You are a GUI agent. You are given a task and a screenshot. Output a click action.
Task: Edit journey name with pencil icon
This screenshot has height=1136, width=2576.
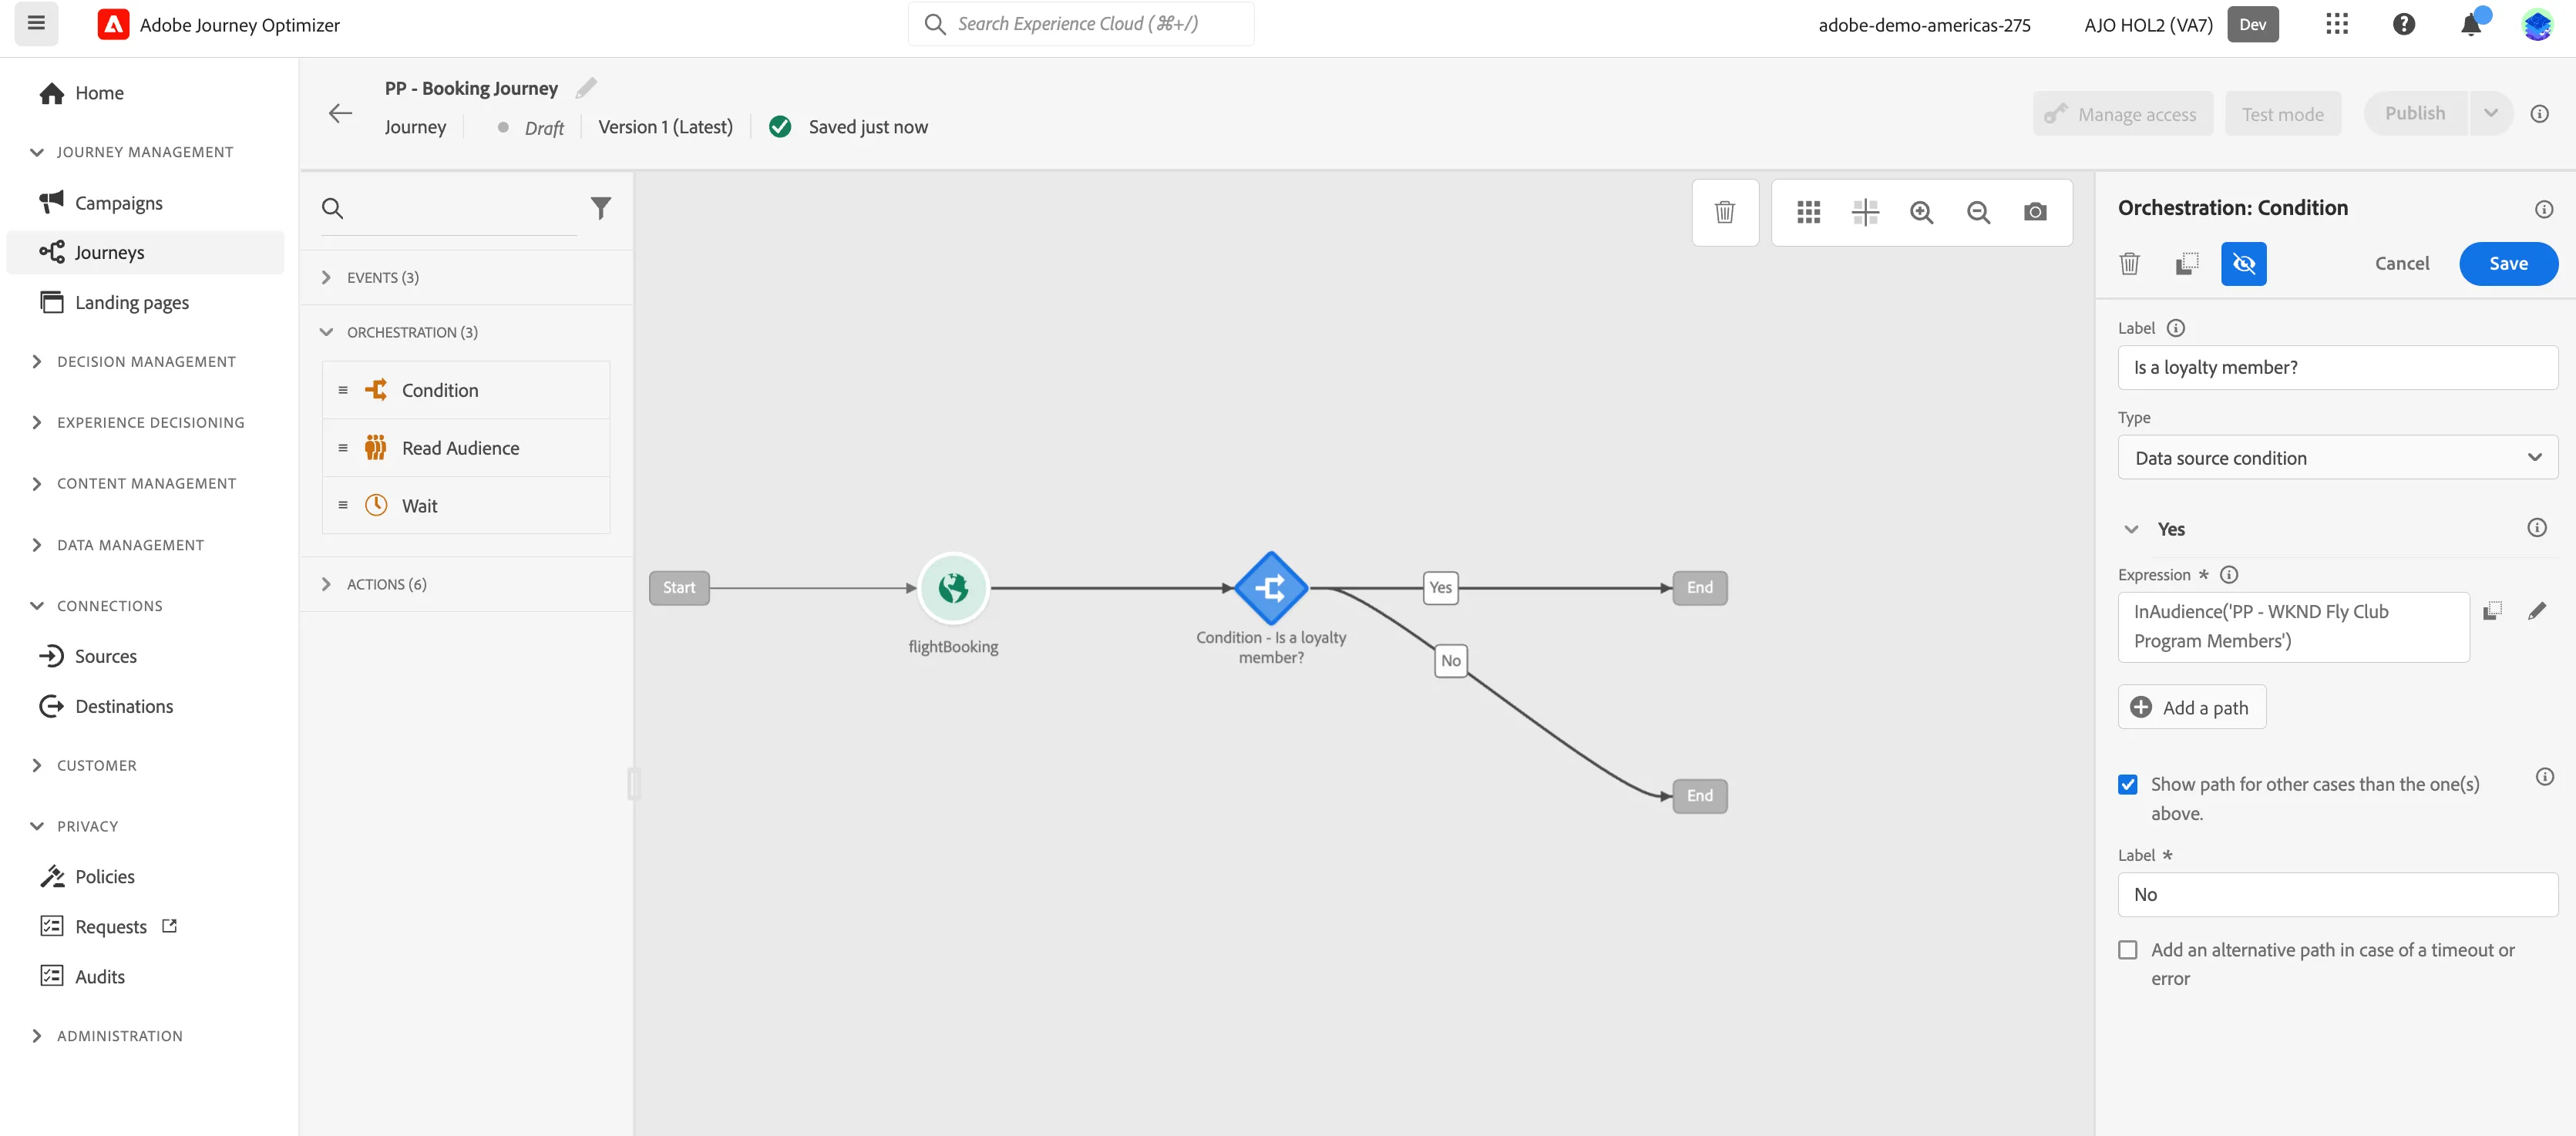tap(587, 88)
